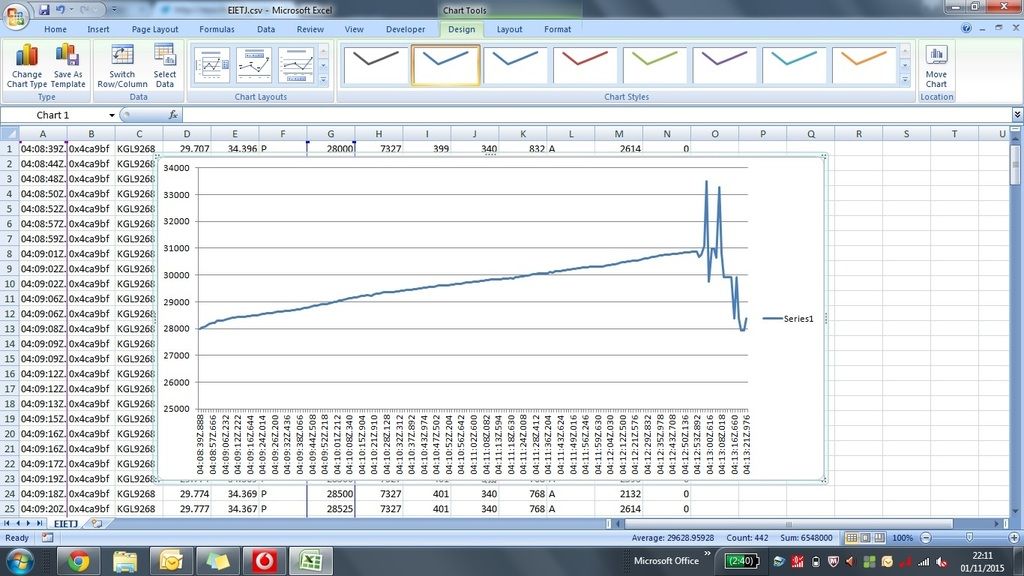Select the EIETJ sheet tab
Image resolution: width=1024 pixels, height=576 pixels.
[x=65, y=524]
